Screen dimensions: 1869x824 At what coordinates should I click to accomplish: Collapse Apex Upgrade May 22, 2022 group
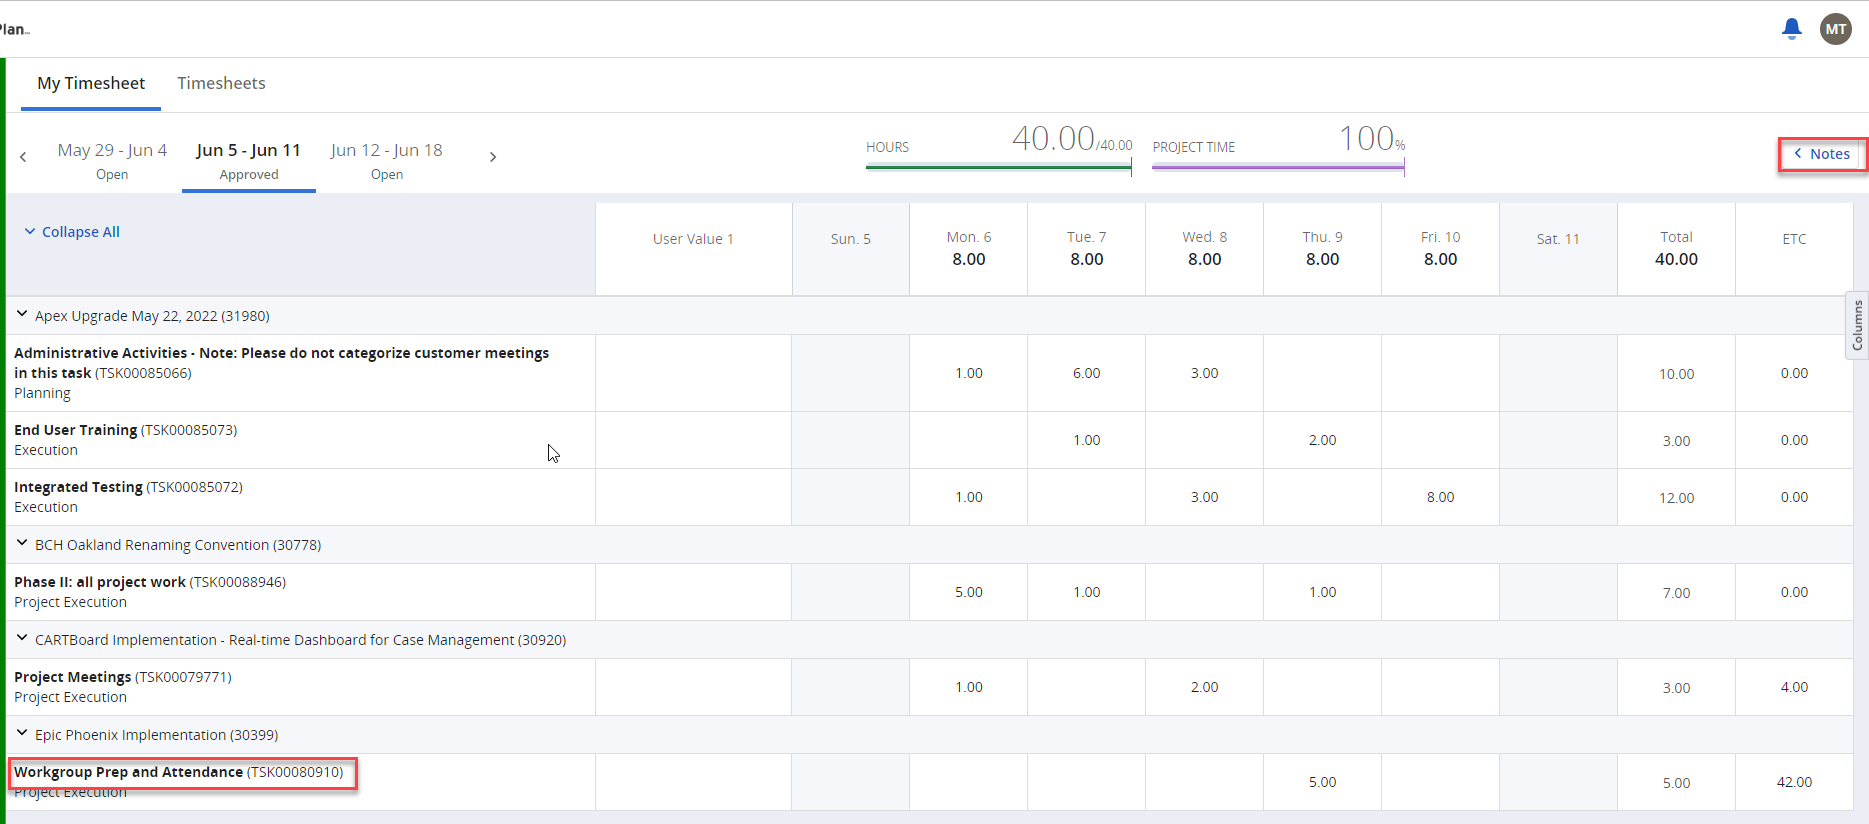[x=22, y=315]
